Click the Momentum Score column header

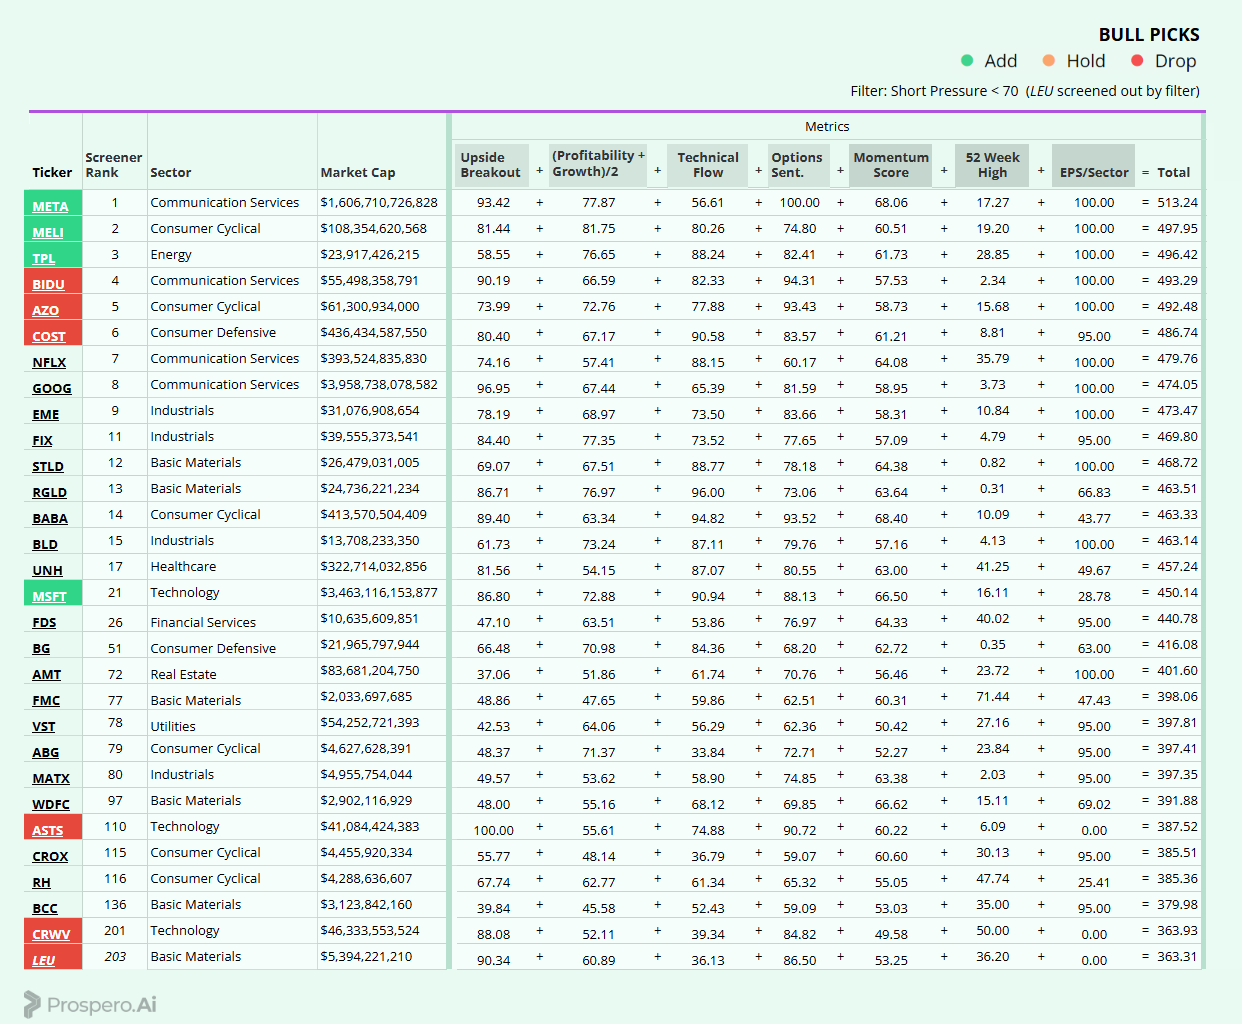tap(891, 165)
